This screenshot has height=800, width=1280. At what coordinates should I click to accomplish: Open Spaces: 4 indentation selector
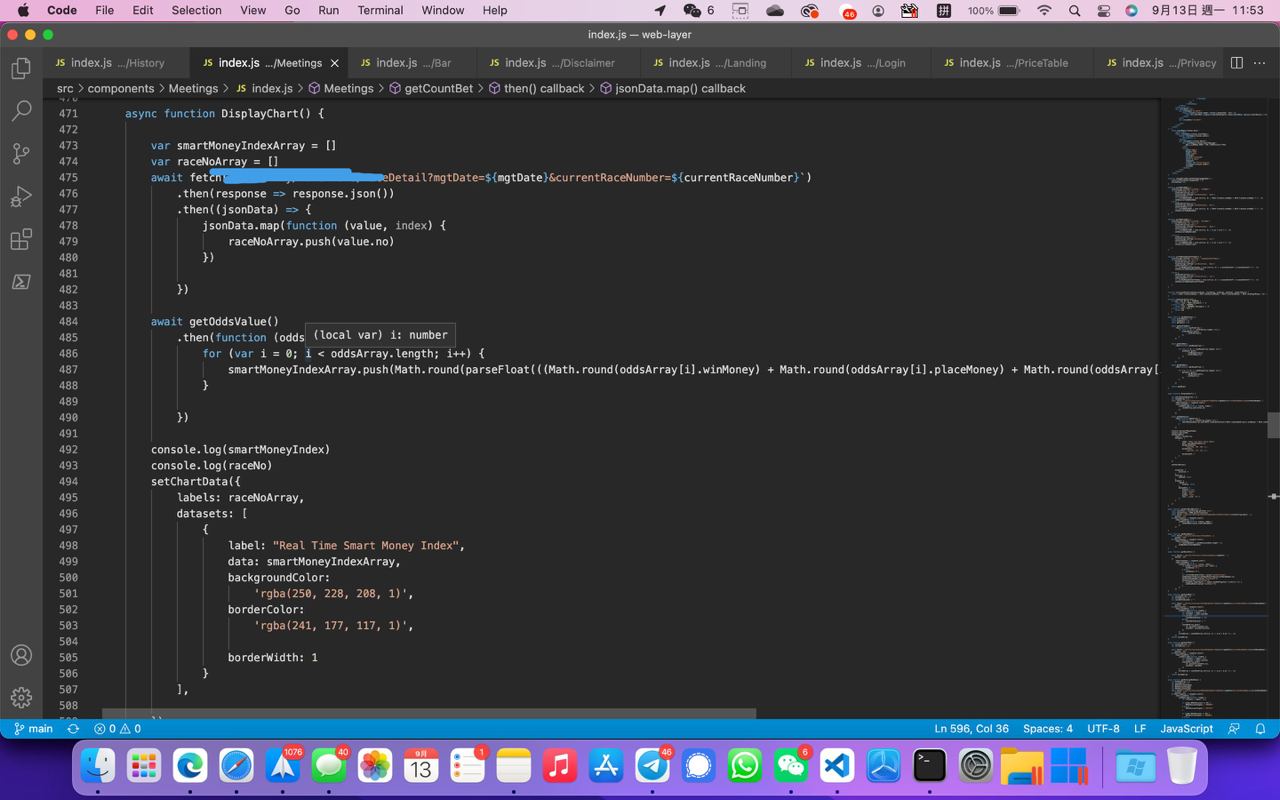point(1047,729)
